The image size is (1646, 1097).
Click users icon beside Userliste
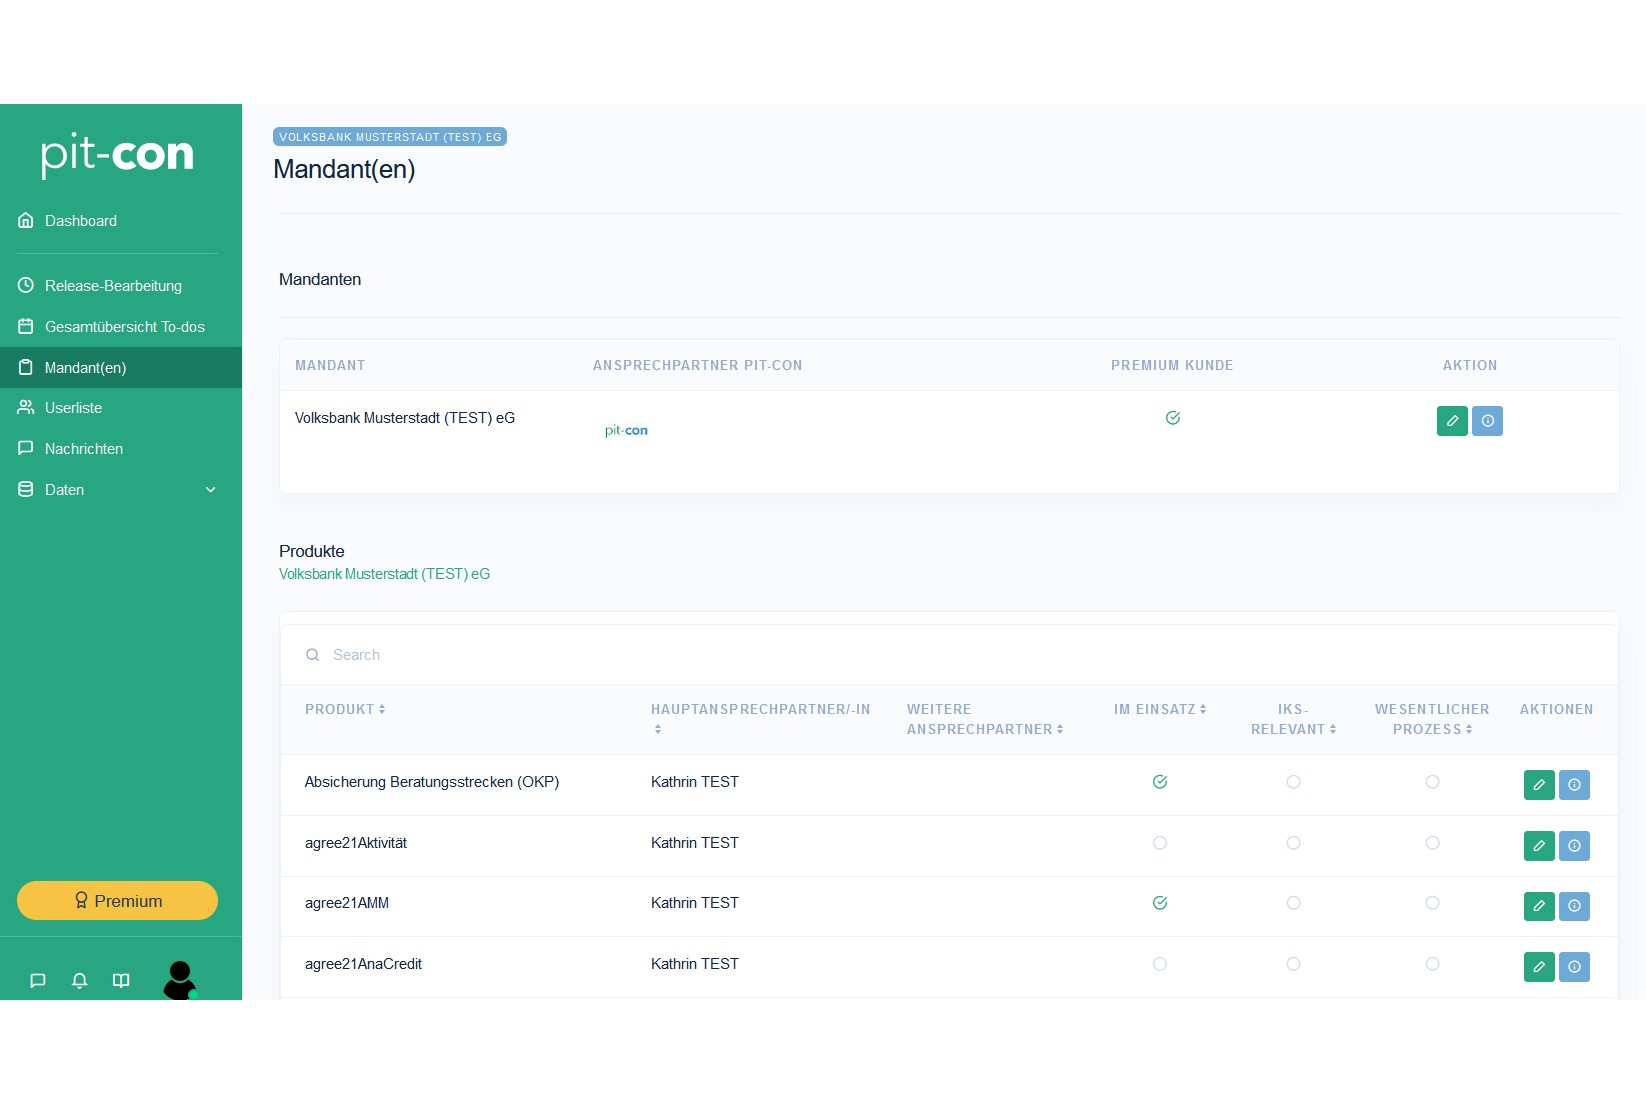[x=26, y=408]
